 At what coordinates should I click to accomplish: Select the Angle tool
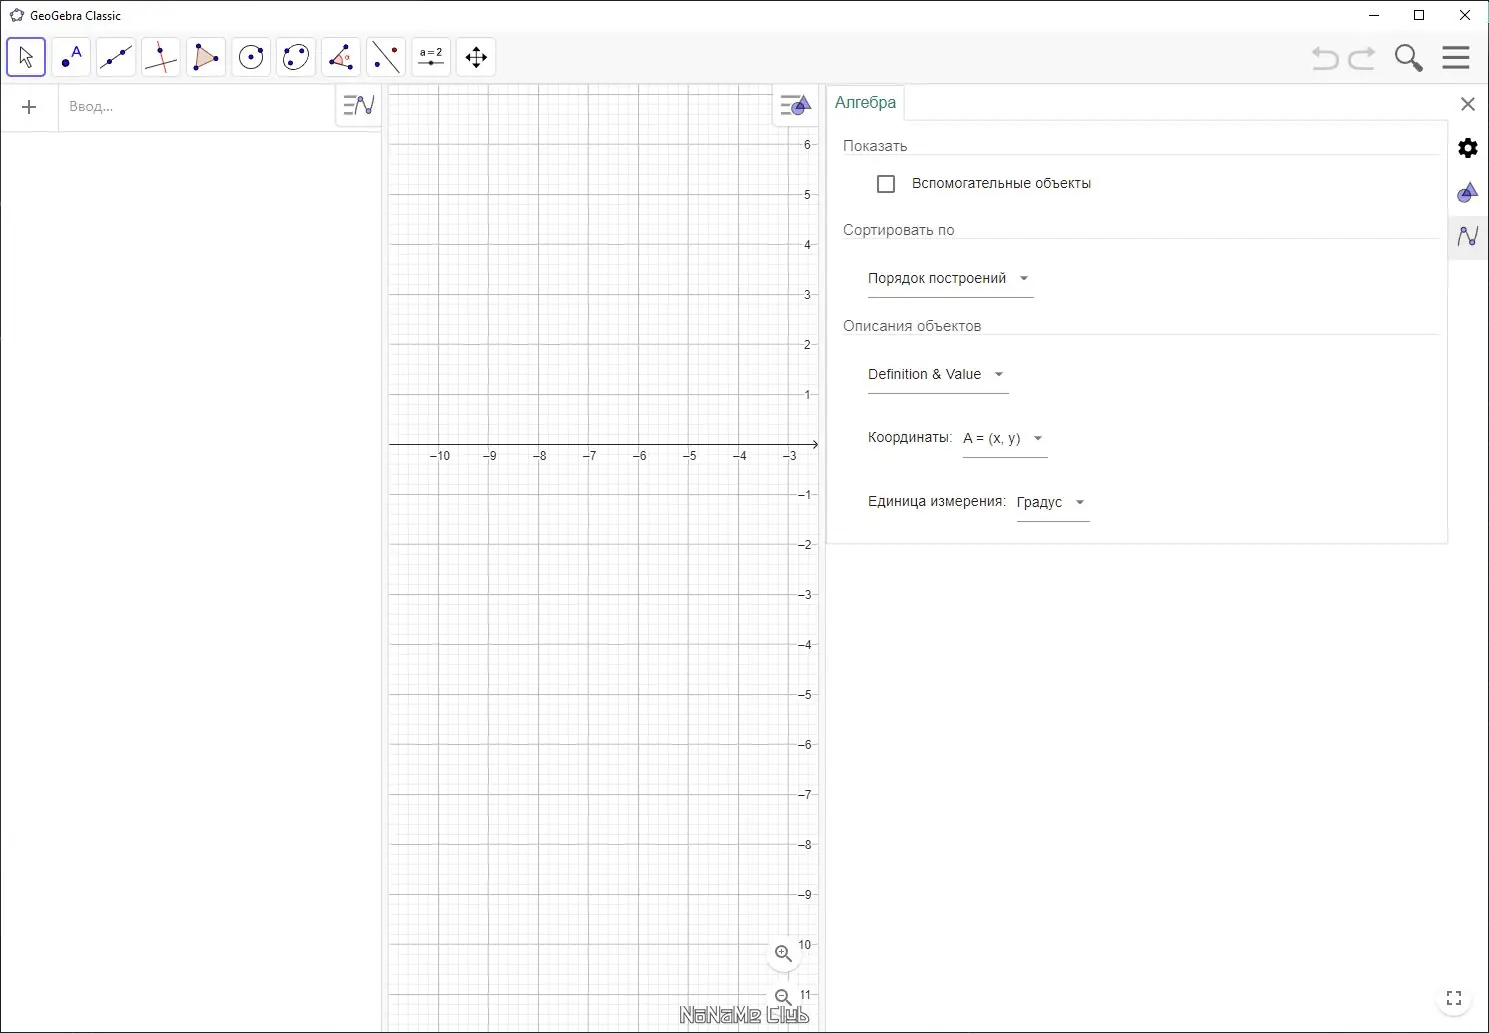click(x=341, y=57)
